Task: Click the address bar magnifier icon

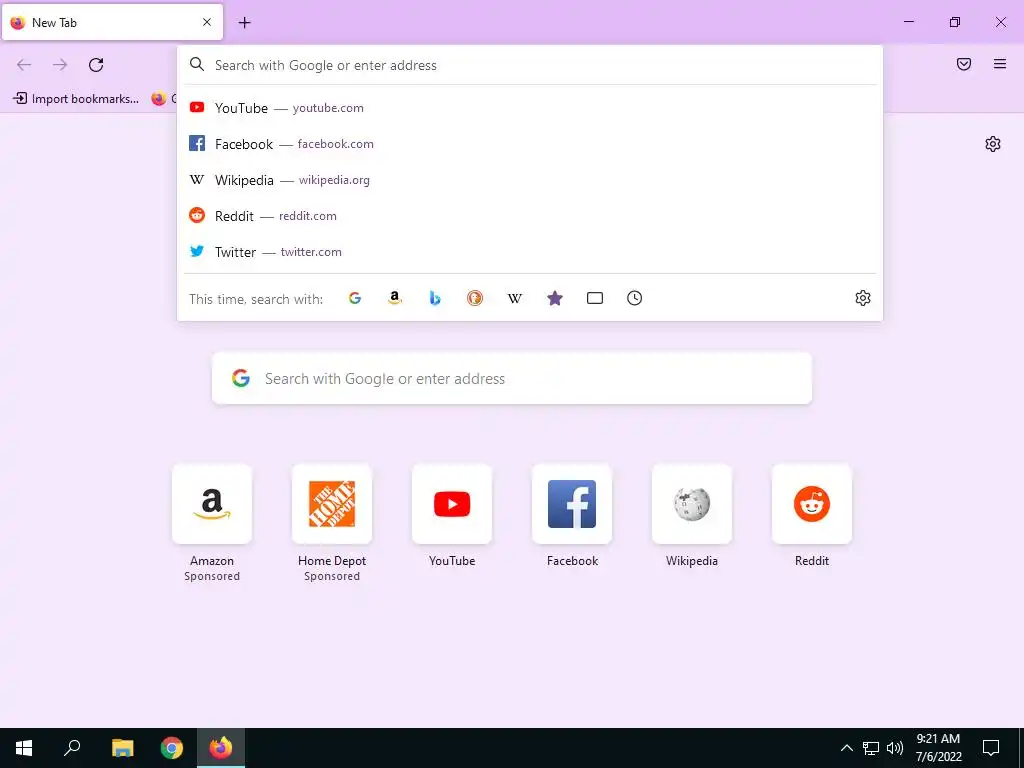Action: (x=197, y=65)
